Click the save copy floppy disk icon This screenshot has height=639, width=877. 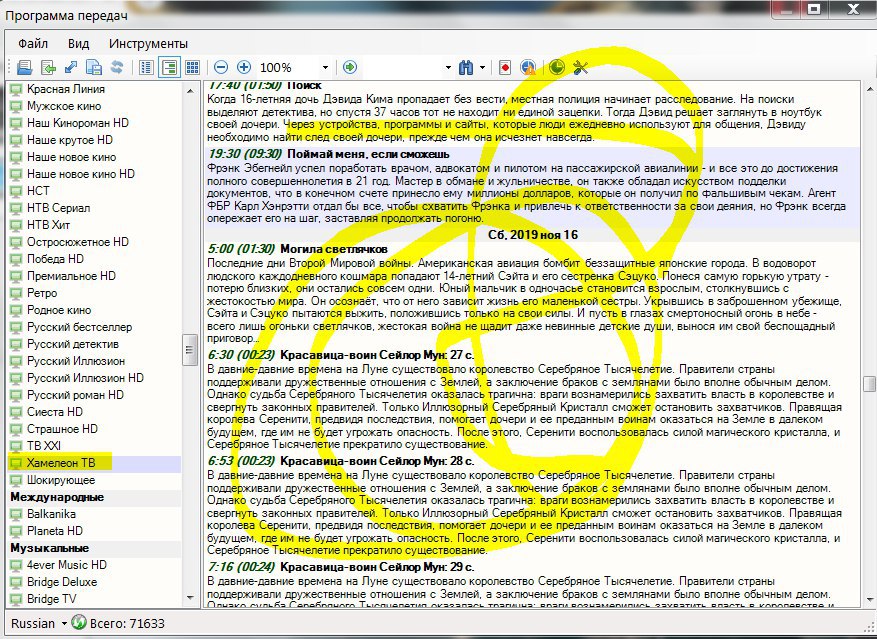[94, 68]
